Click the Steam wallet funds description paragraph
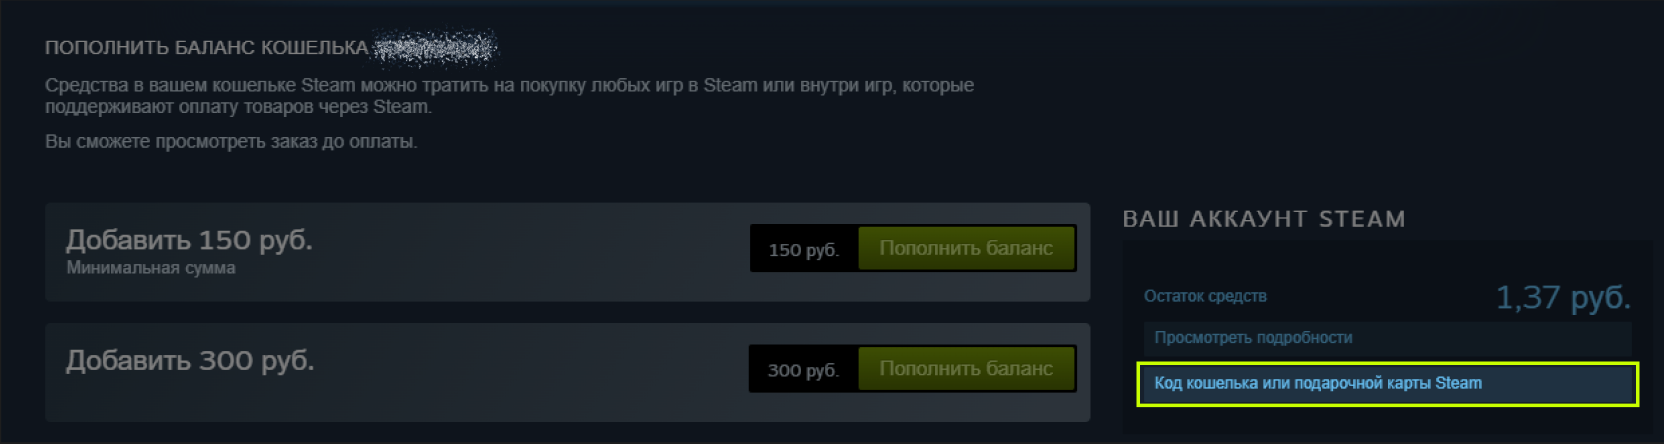Viewport: 1664px width, 444px height. point(509,96)
